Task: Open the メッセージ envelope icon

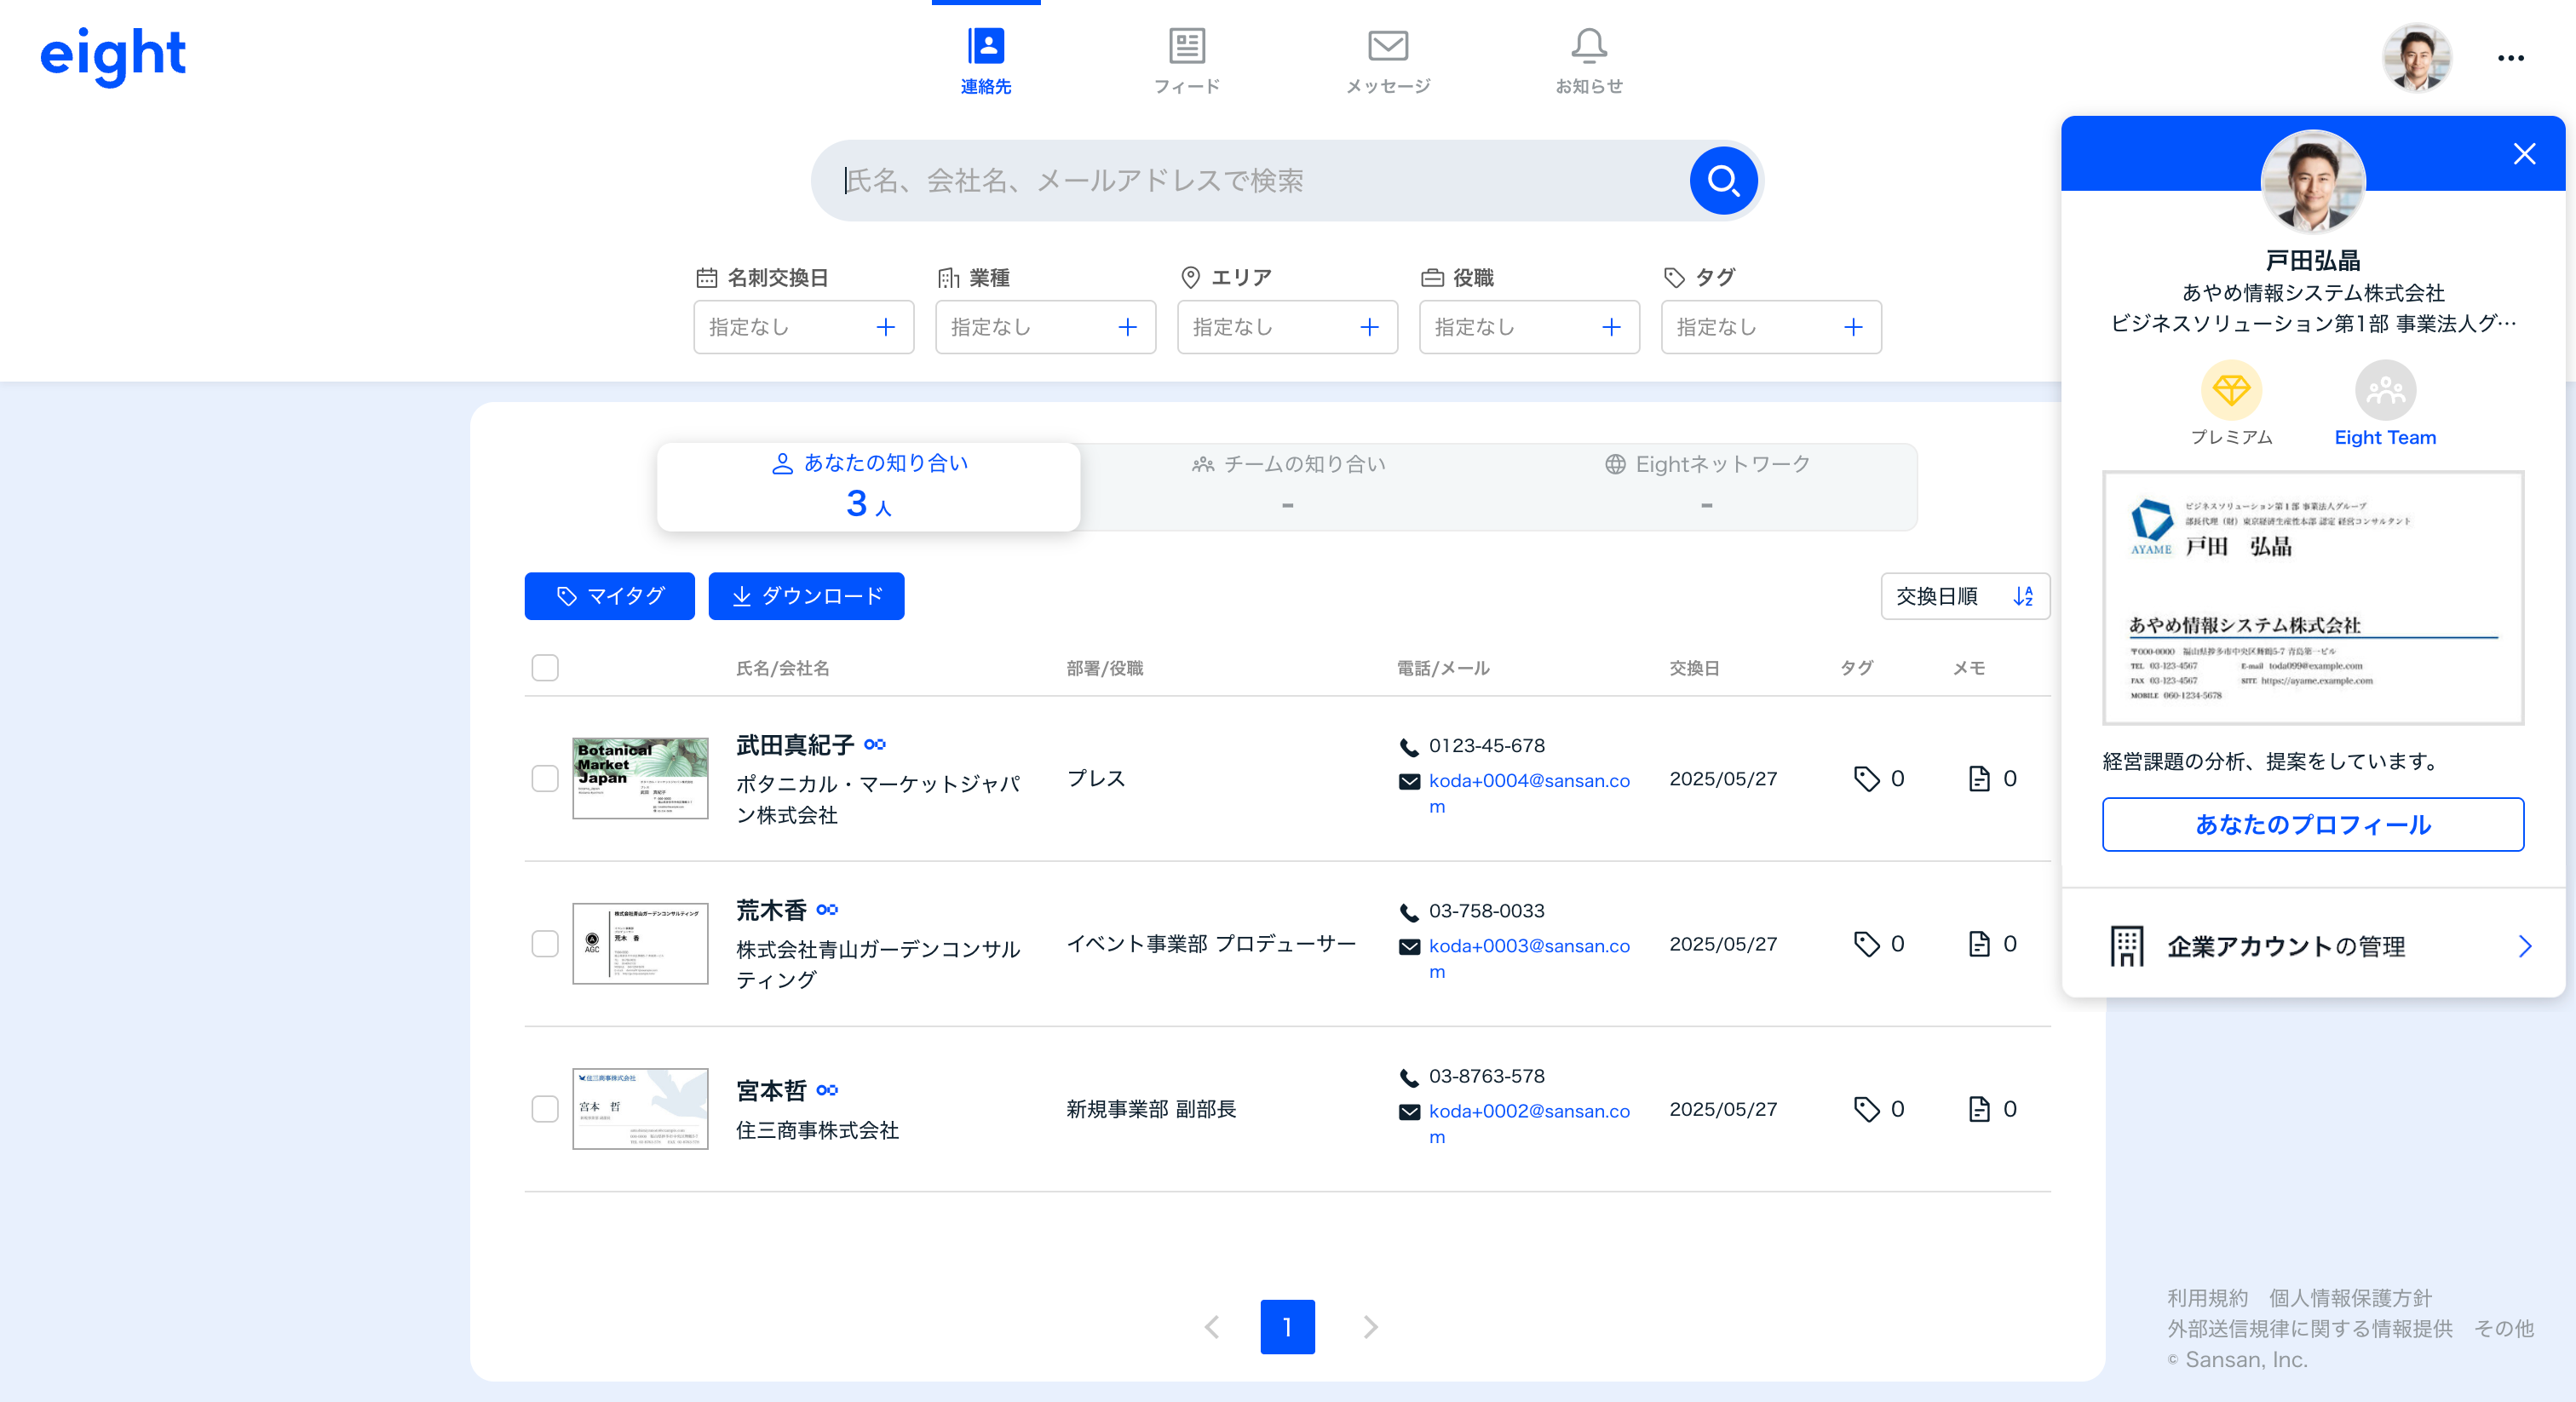Action: [x=1388, y=45]
